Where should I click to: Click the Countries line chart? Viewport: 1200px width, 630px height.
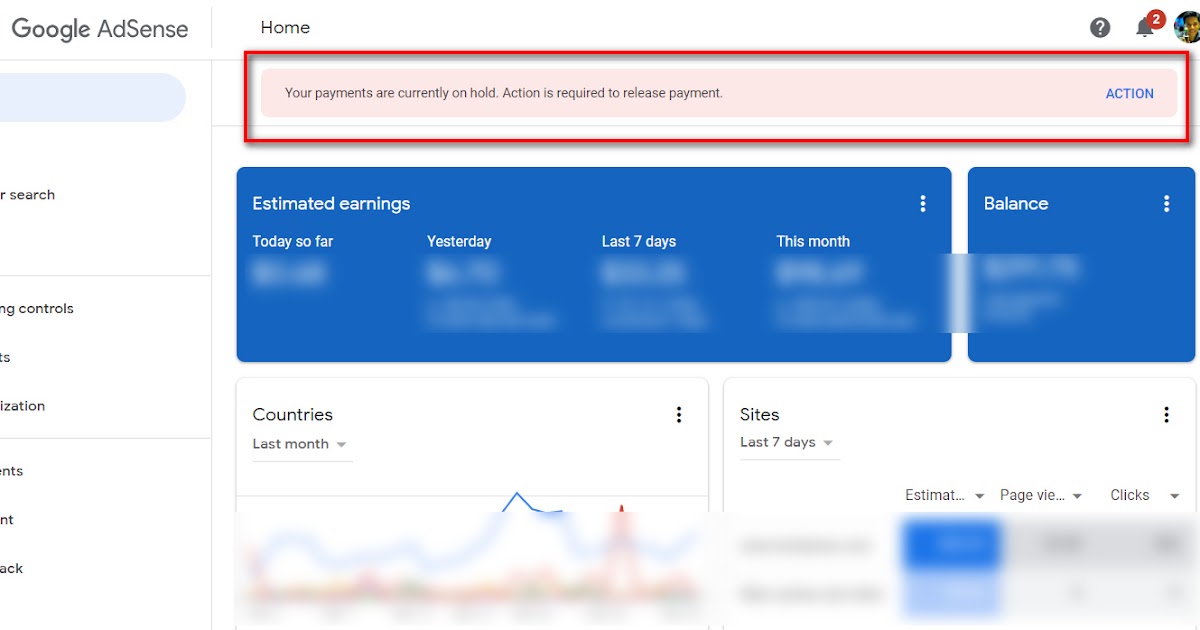(x=471, y=555)
